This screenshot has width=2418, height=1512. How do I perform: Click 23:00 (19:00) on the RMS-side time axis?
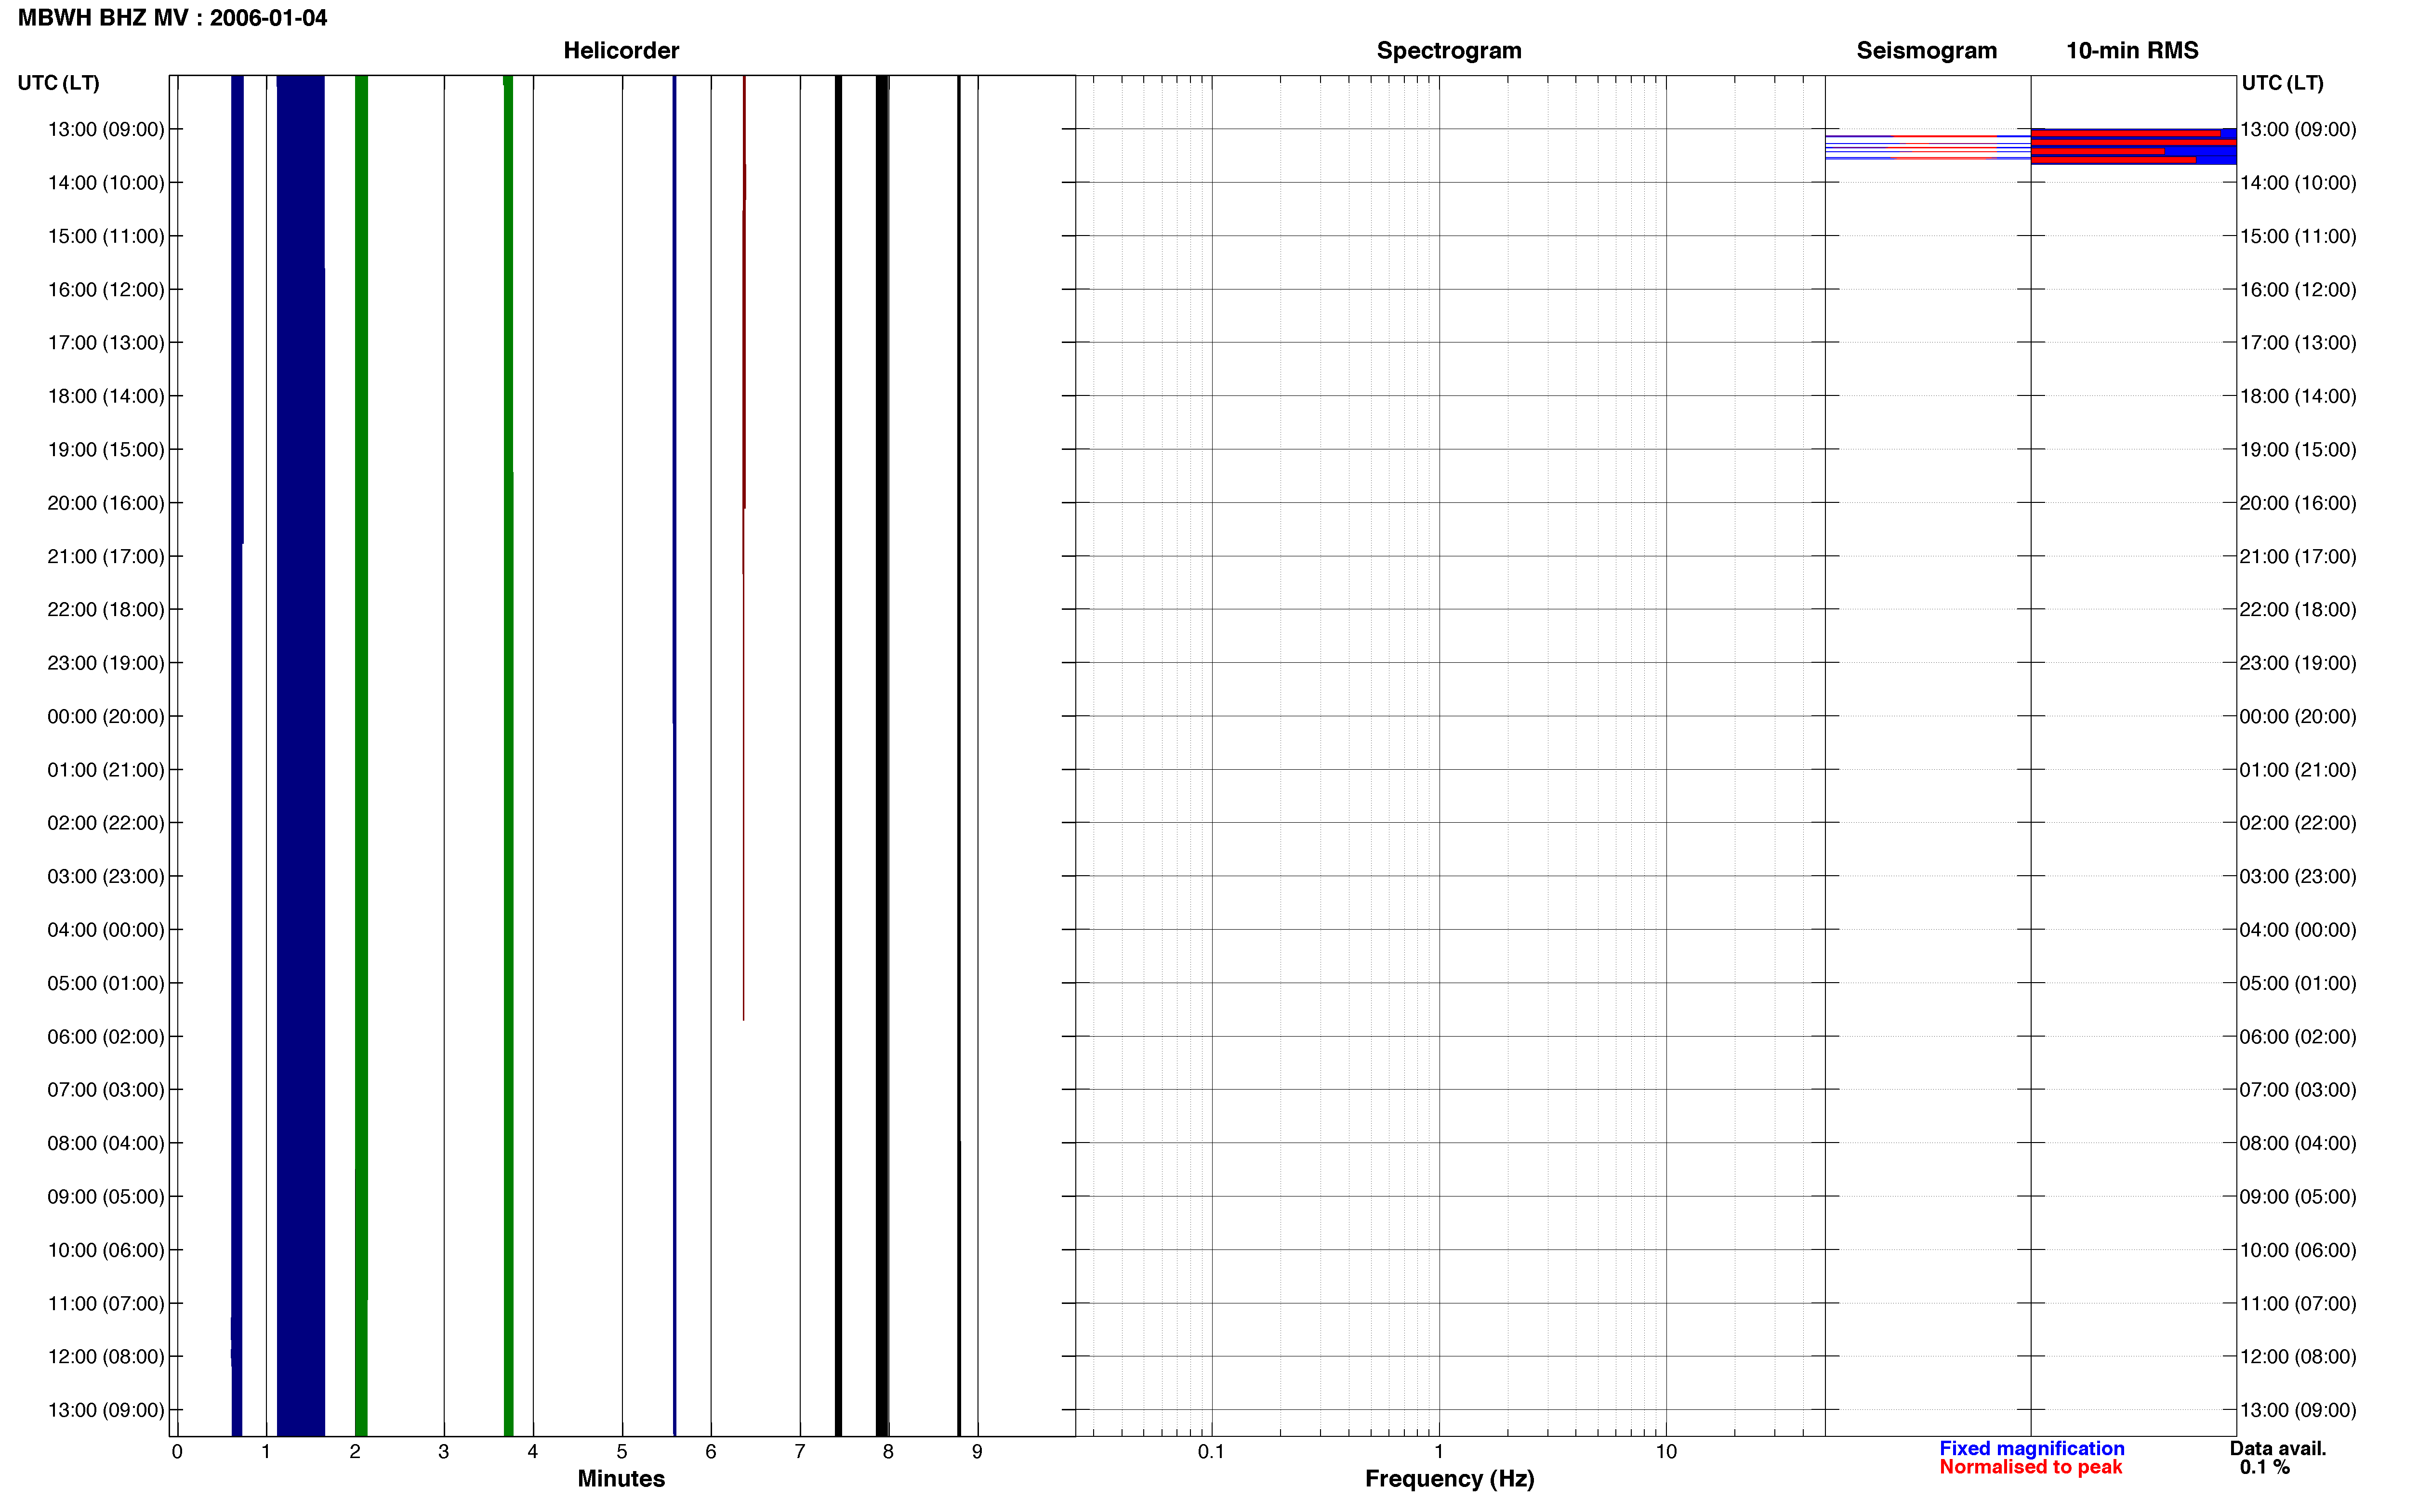(x=2298, y=663)
